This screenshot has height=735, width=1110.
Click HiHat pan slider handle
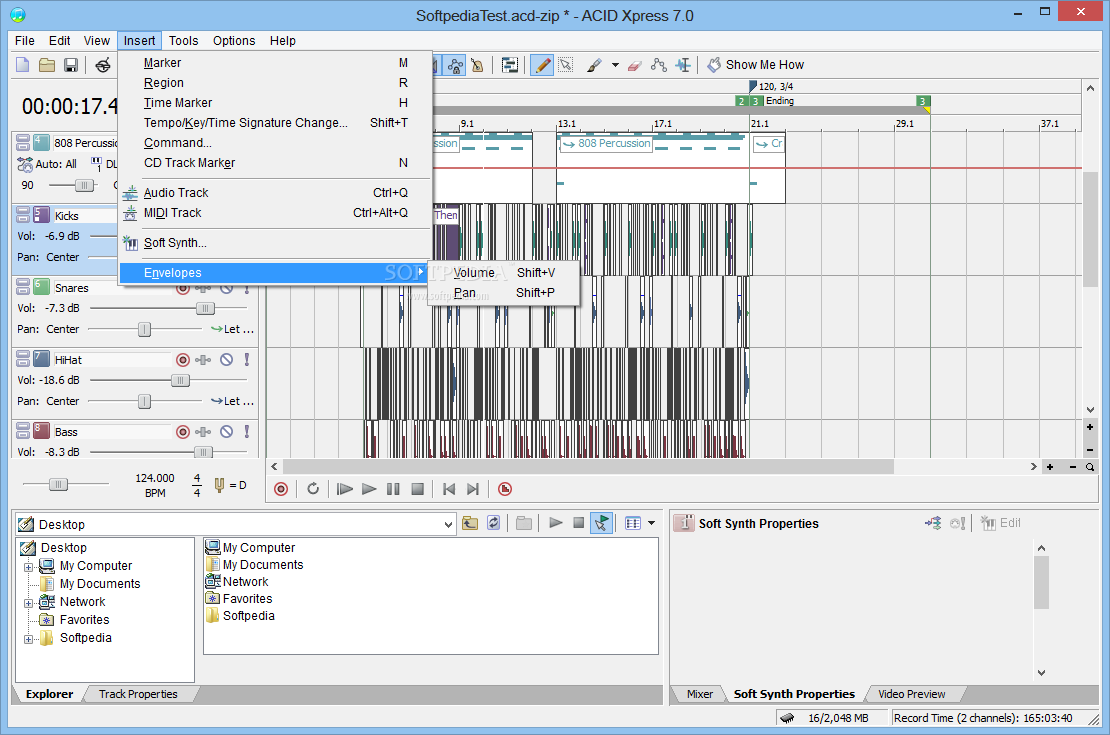tap(144, 401)
